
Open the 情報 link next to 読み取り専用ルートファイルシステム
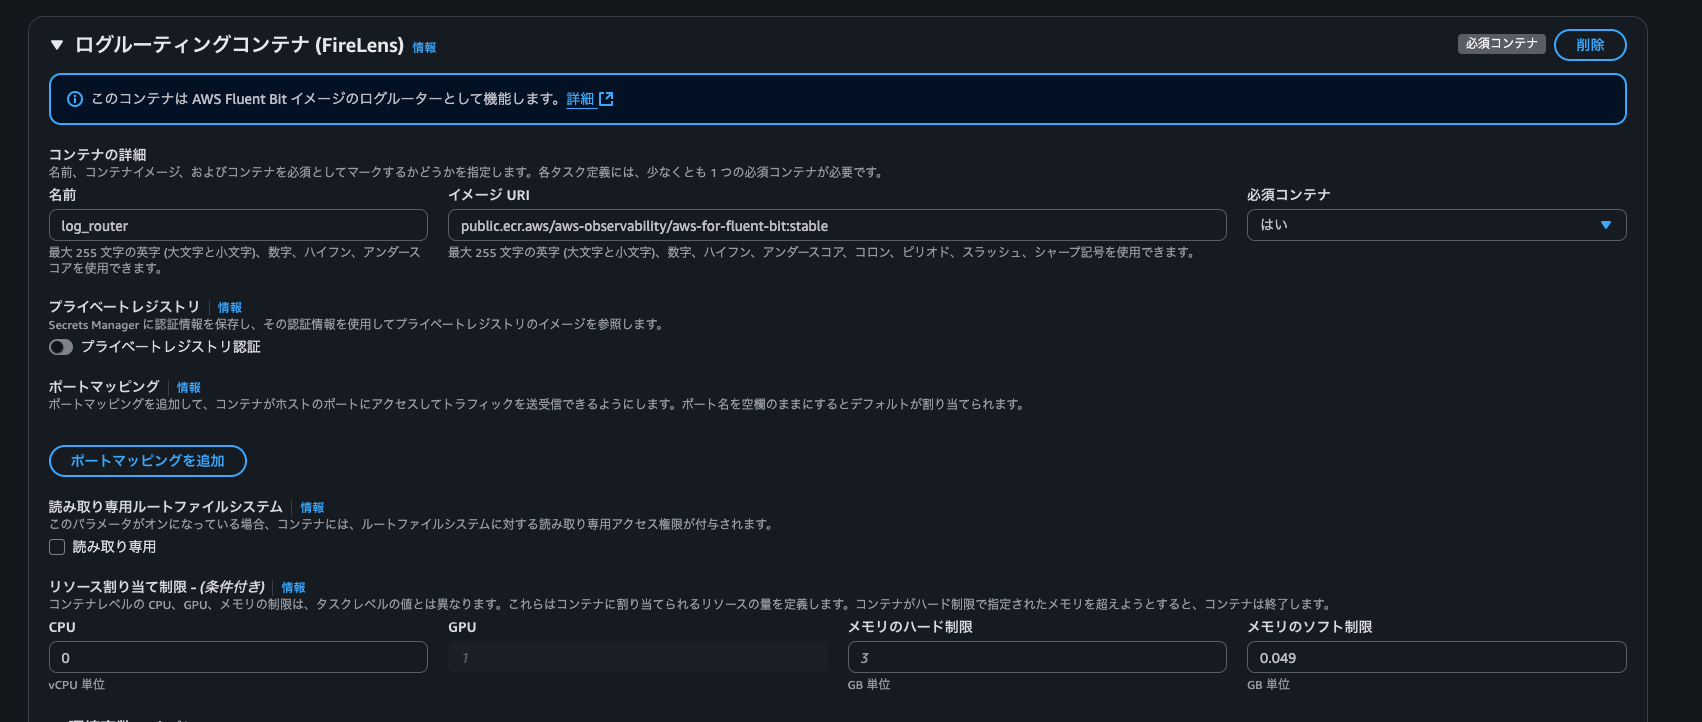(x=312, y=507)
